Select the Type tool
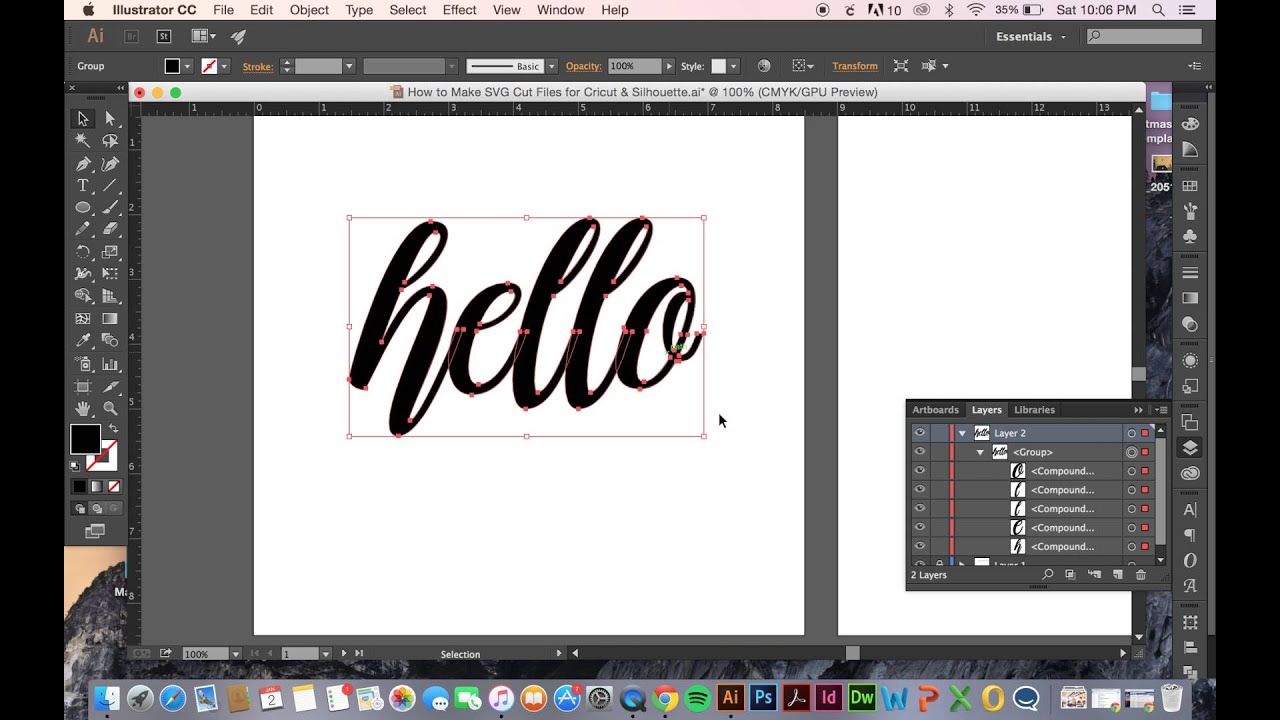Screen dimensions: 1280x720 coord(82,185)
